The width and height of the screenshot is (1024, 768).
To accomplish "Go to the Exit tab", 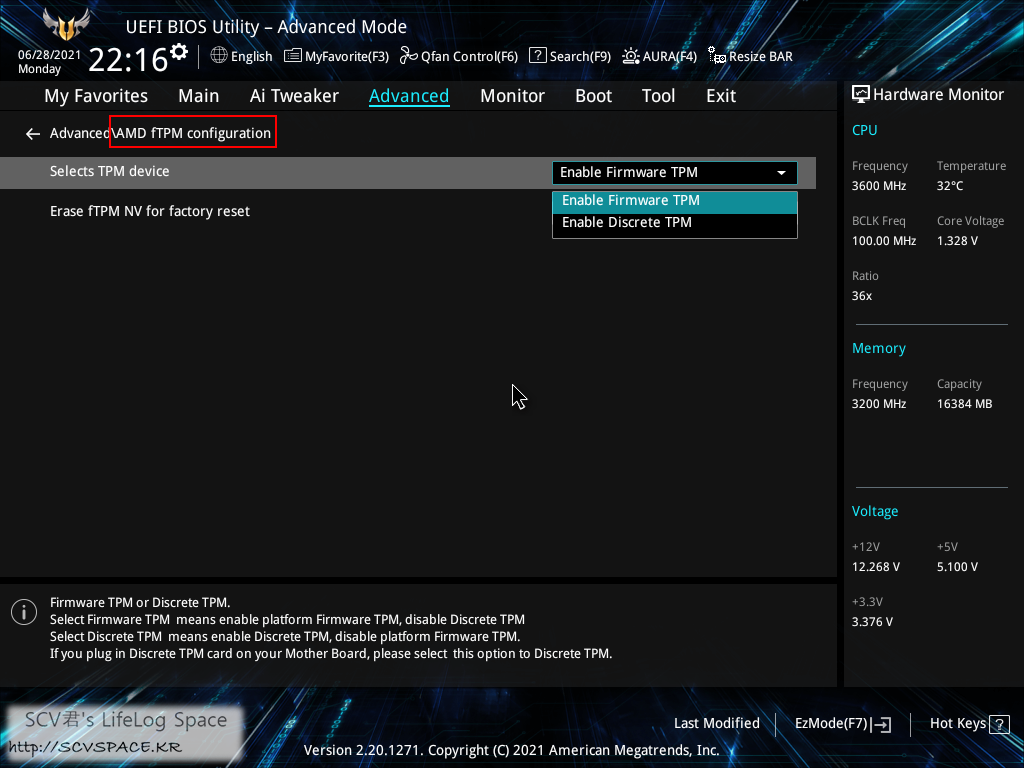I will point(721,96).
